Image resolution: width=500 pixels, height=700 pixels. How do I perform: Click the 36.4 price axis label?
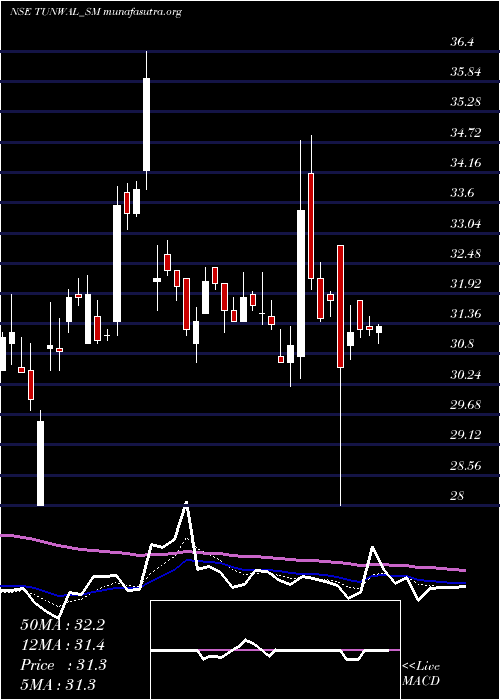463,42
